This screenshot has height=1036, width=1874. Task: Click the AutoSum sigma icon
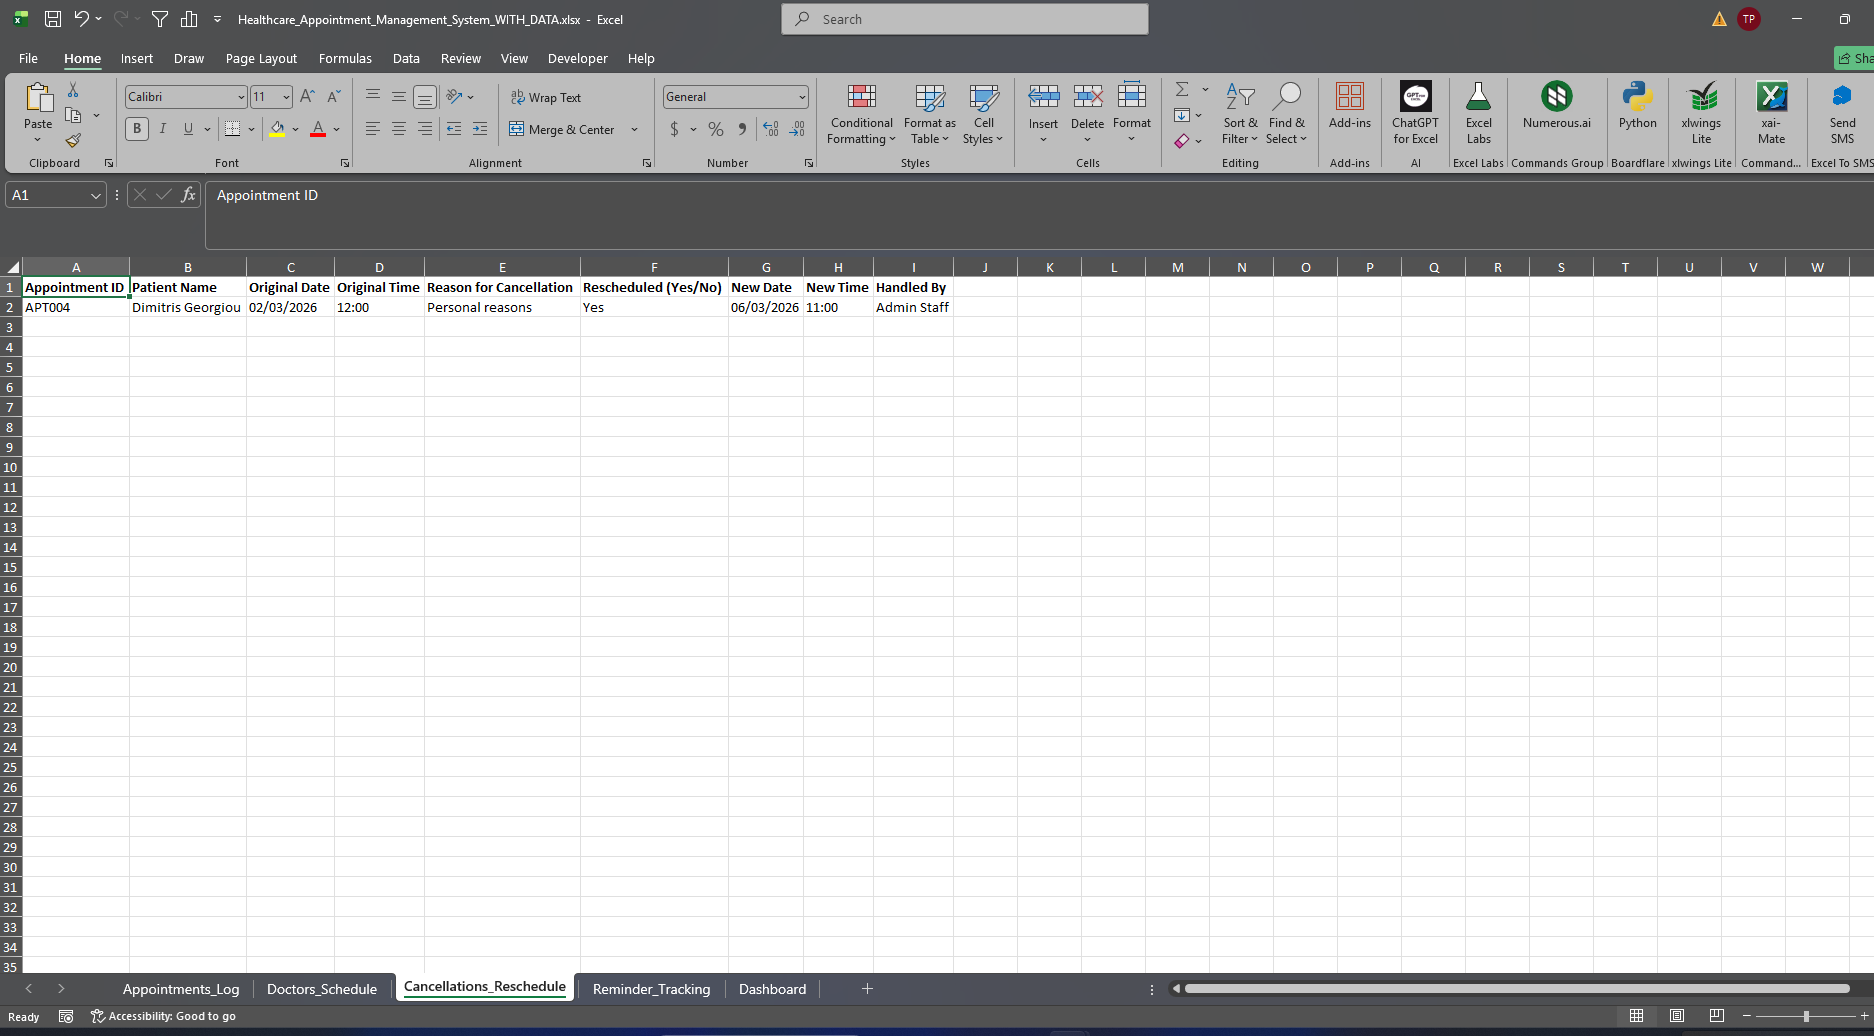coord(1182,90)
